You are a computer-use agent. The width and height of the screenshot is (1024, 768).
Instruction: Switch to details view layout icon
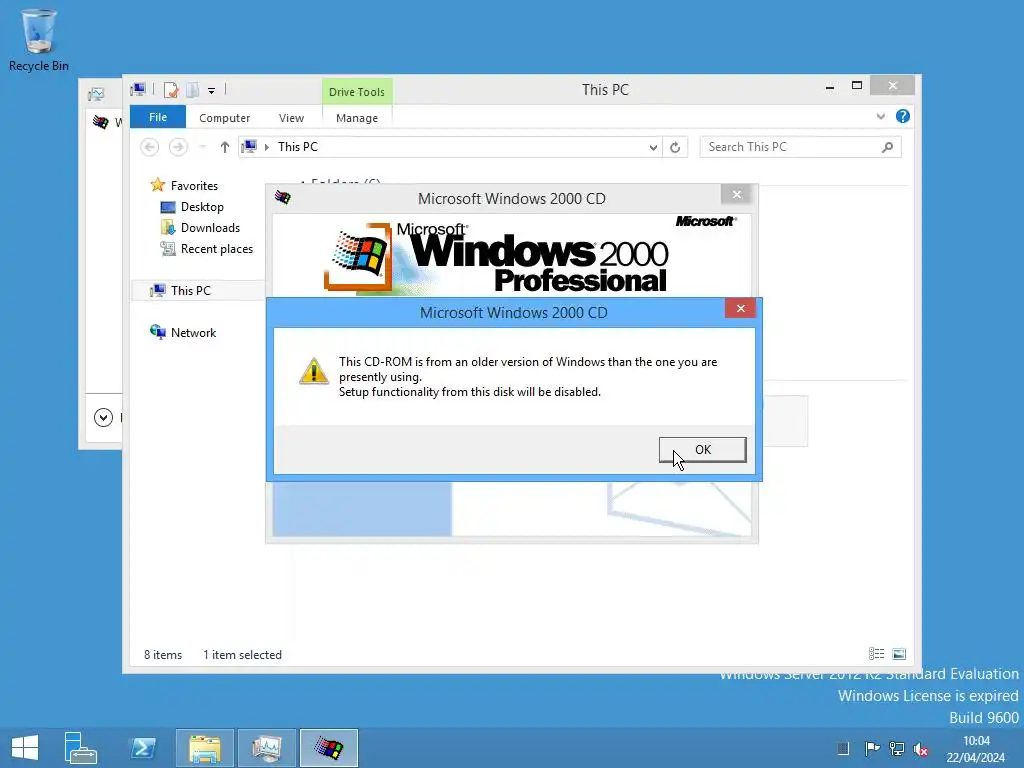pyautogui.click(x=876, y=654)
